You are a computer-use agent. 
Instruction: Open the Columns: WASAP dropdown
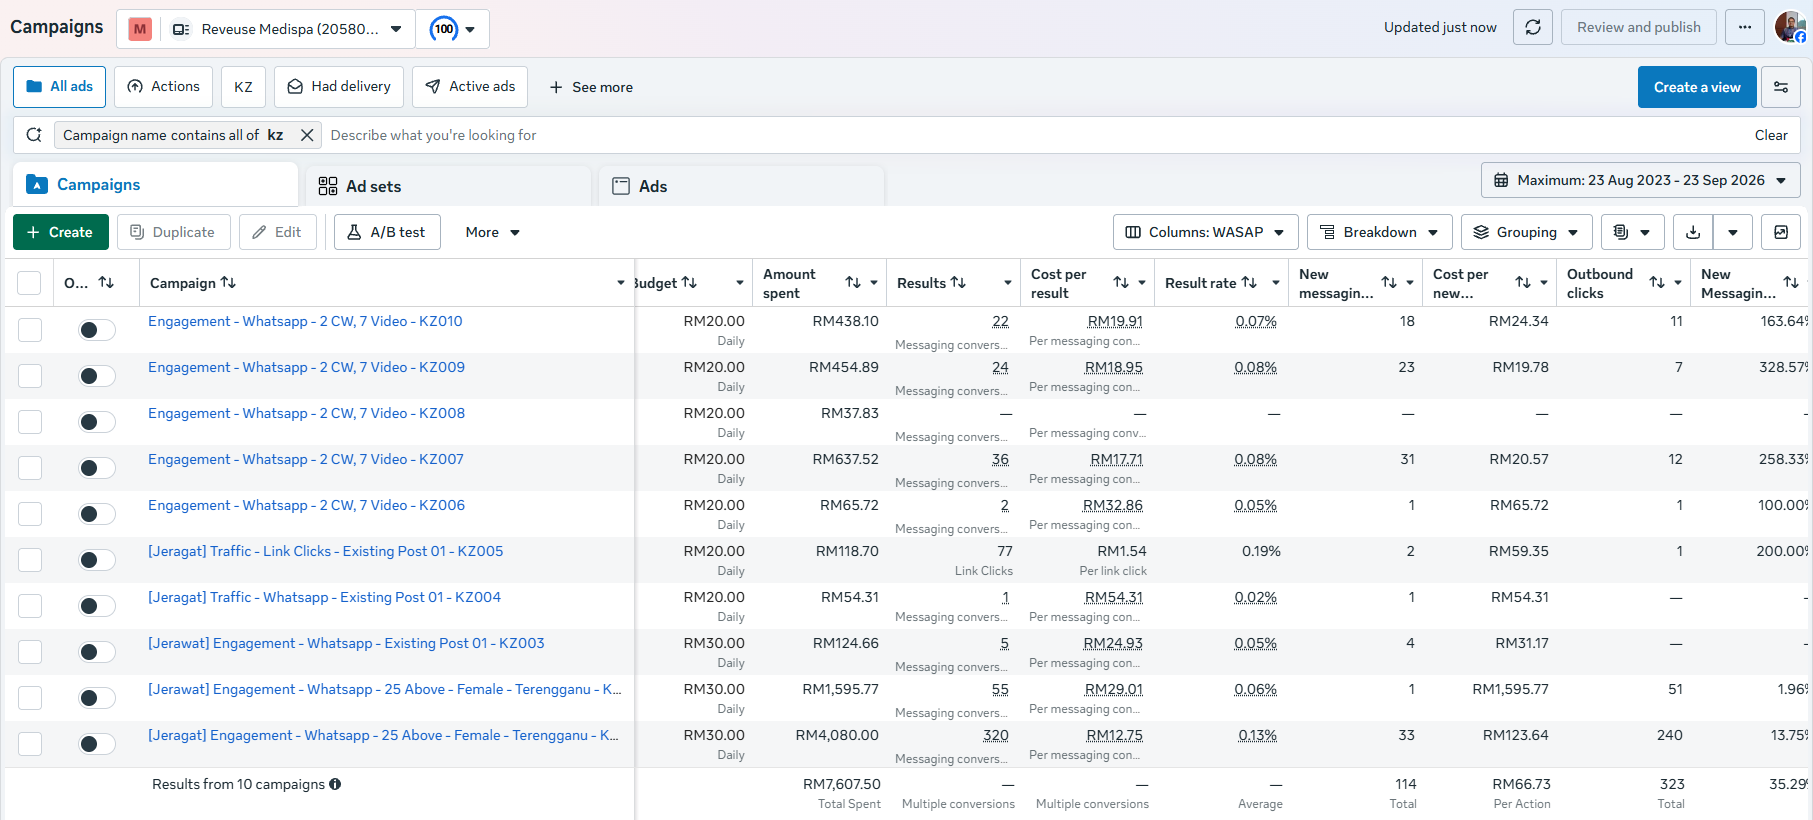pos(1205,232)
